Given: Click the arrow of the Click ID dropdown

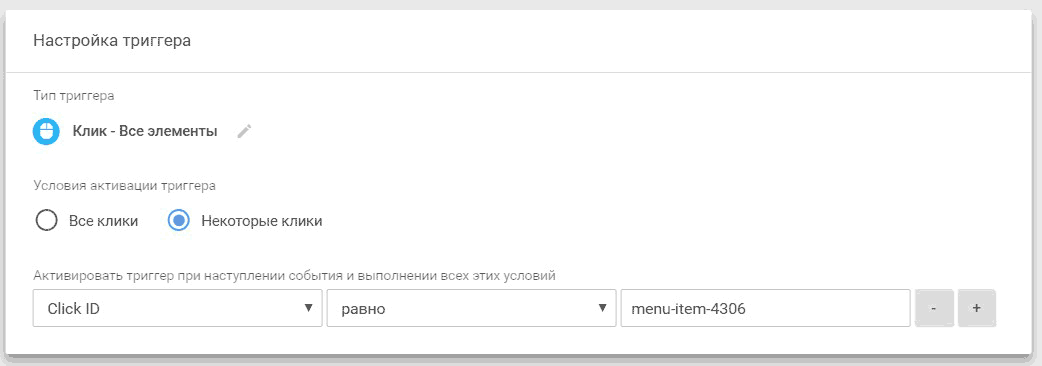Looking at the screenshot, I should 308,308.
